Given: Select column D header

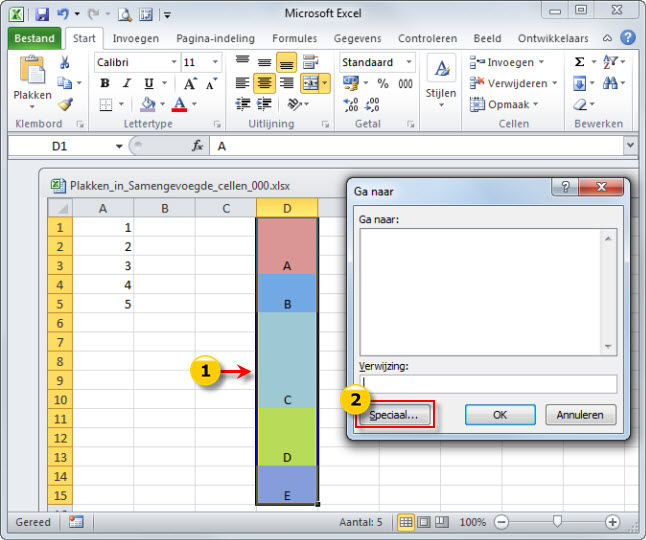Looking at the screenshot, I should (287, 208).
